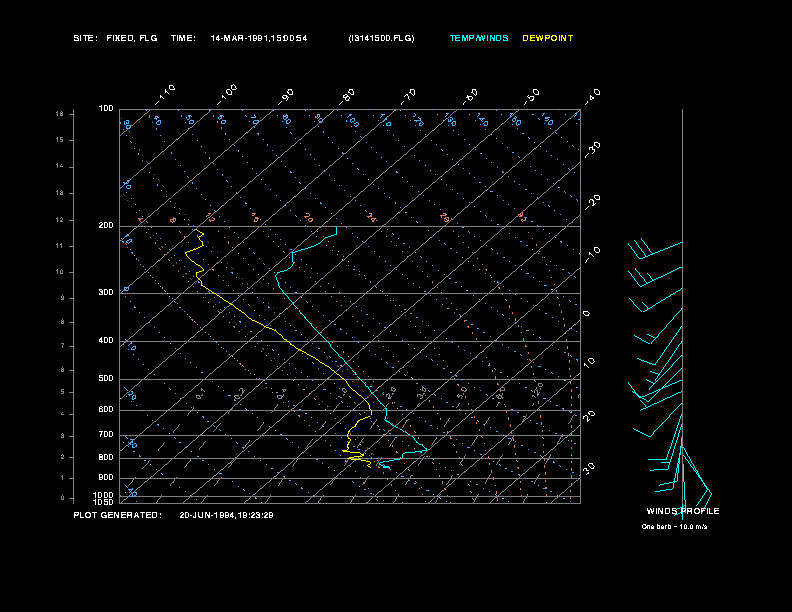The image size is (792, 612).
Task: Click the topmost wind barb in profile
Action: 655,249
